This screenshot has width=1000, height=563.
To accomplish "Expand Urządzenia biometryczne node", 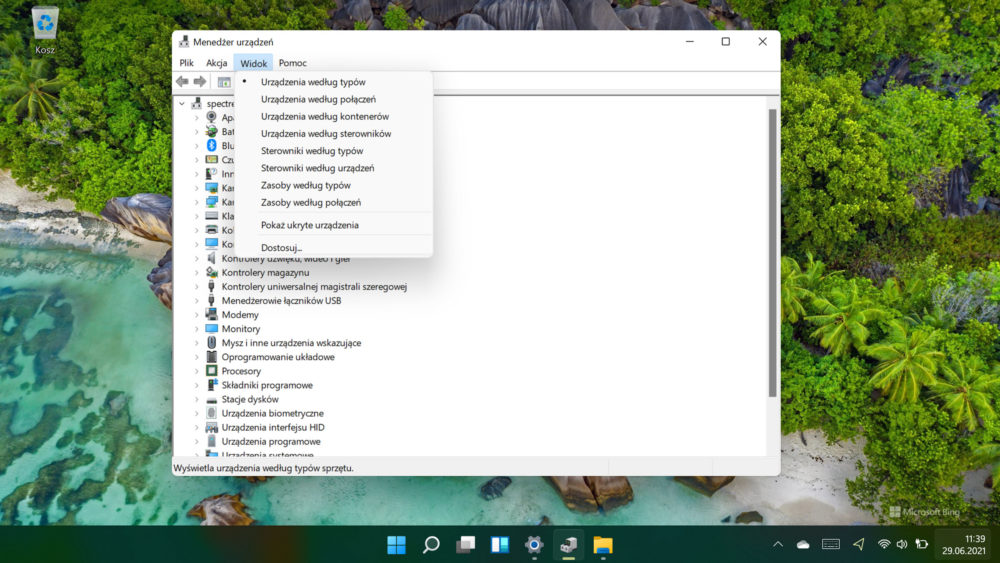I will click(x=196, y=413).
